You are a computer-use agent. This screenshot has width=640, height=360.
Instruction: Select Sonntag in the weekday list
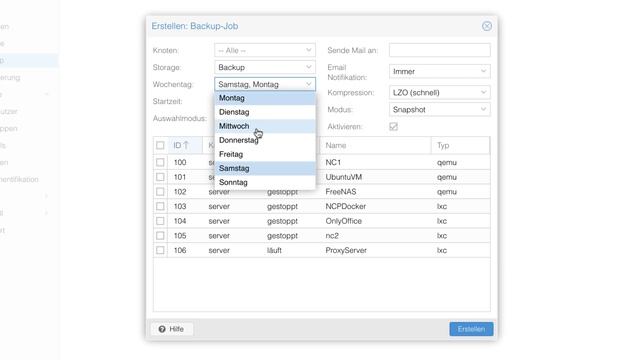[x=265, y=182]
